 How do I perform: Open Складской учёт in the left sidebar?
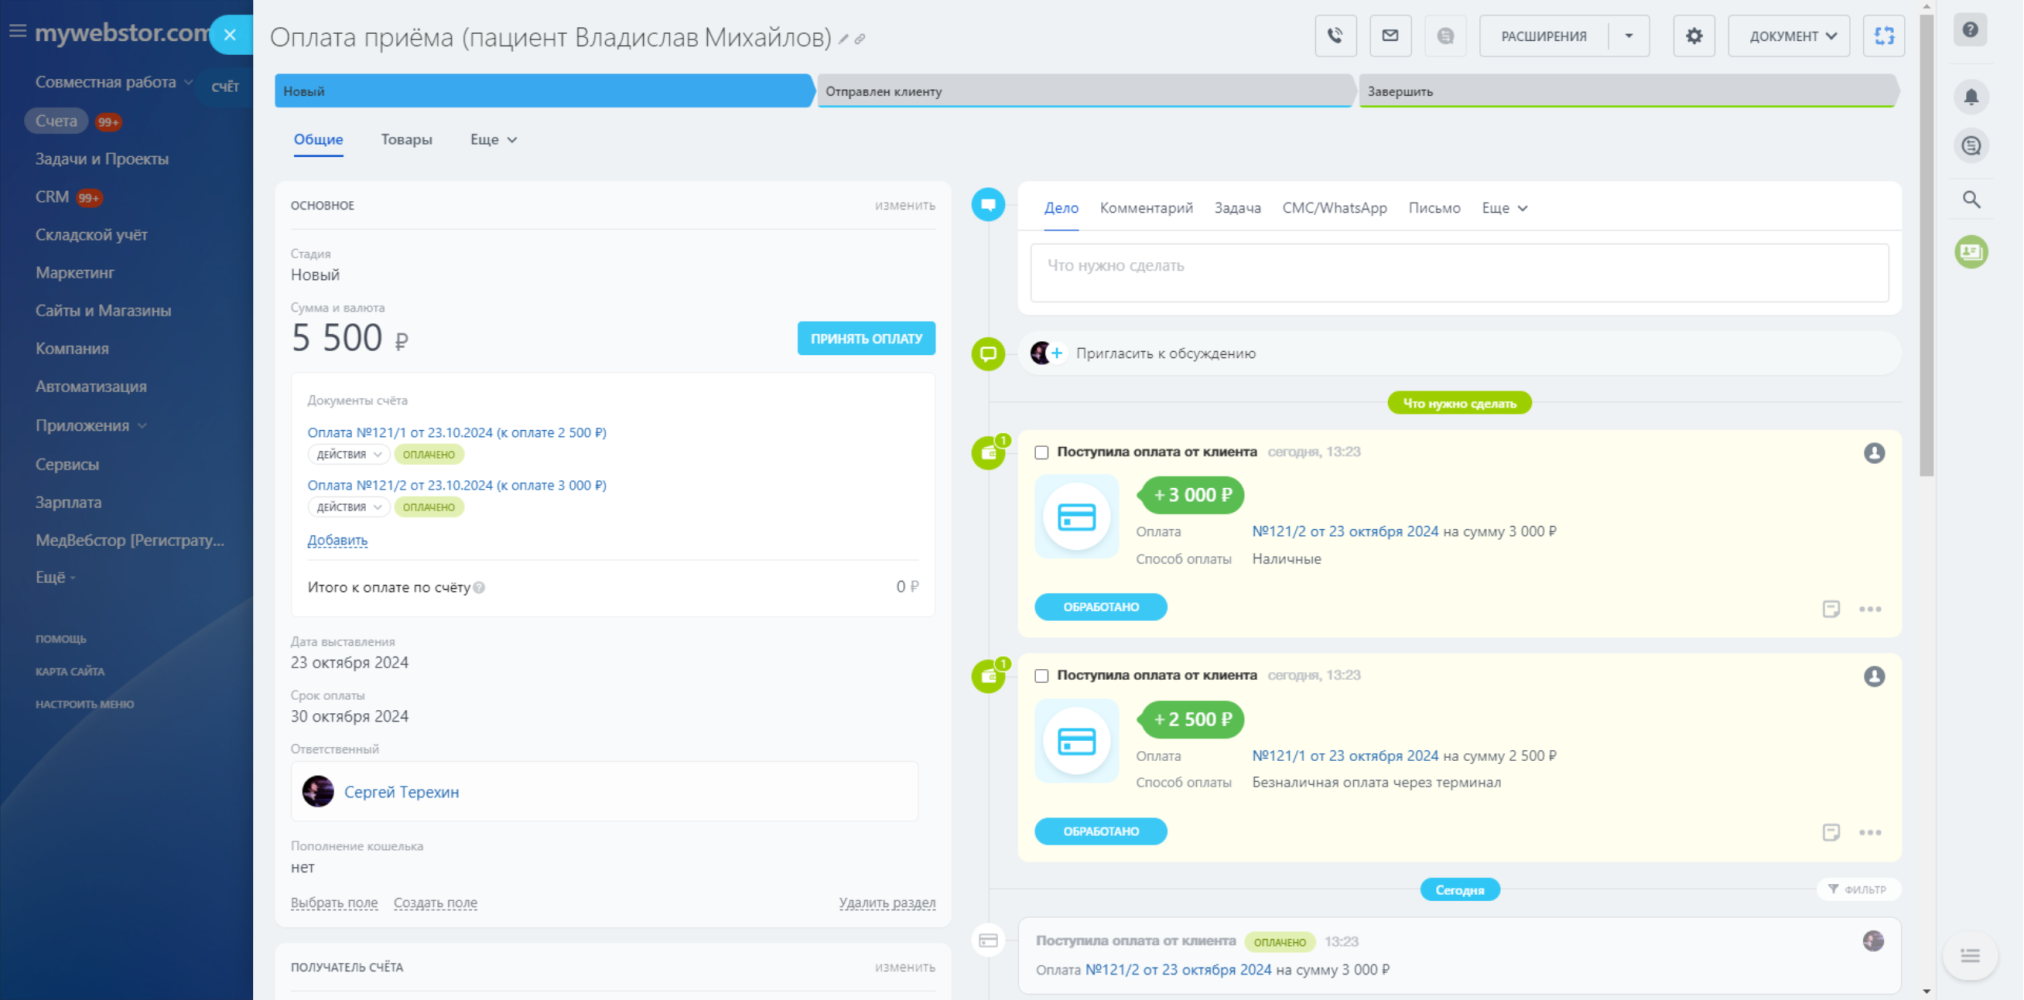tap(91, 235)
